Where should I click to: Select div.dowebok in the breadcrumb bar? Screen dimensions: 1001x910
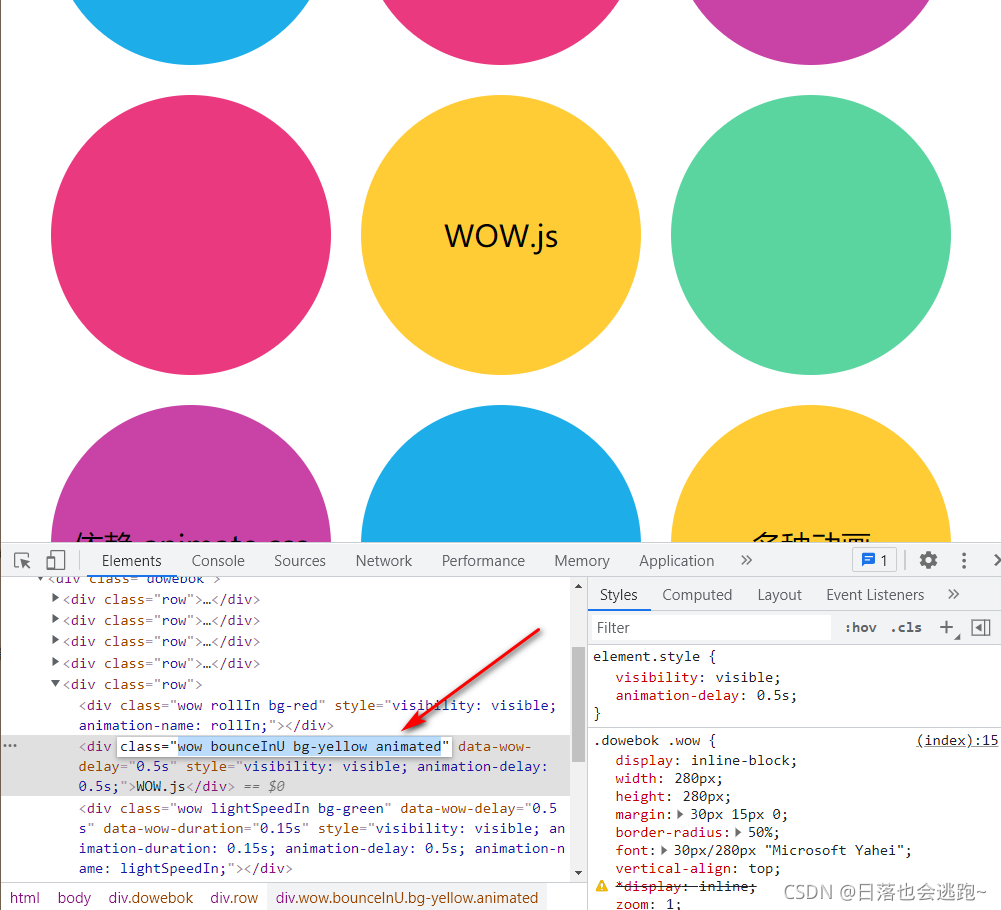tap(151, 897)
